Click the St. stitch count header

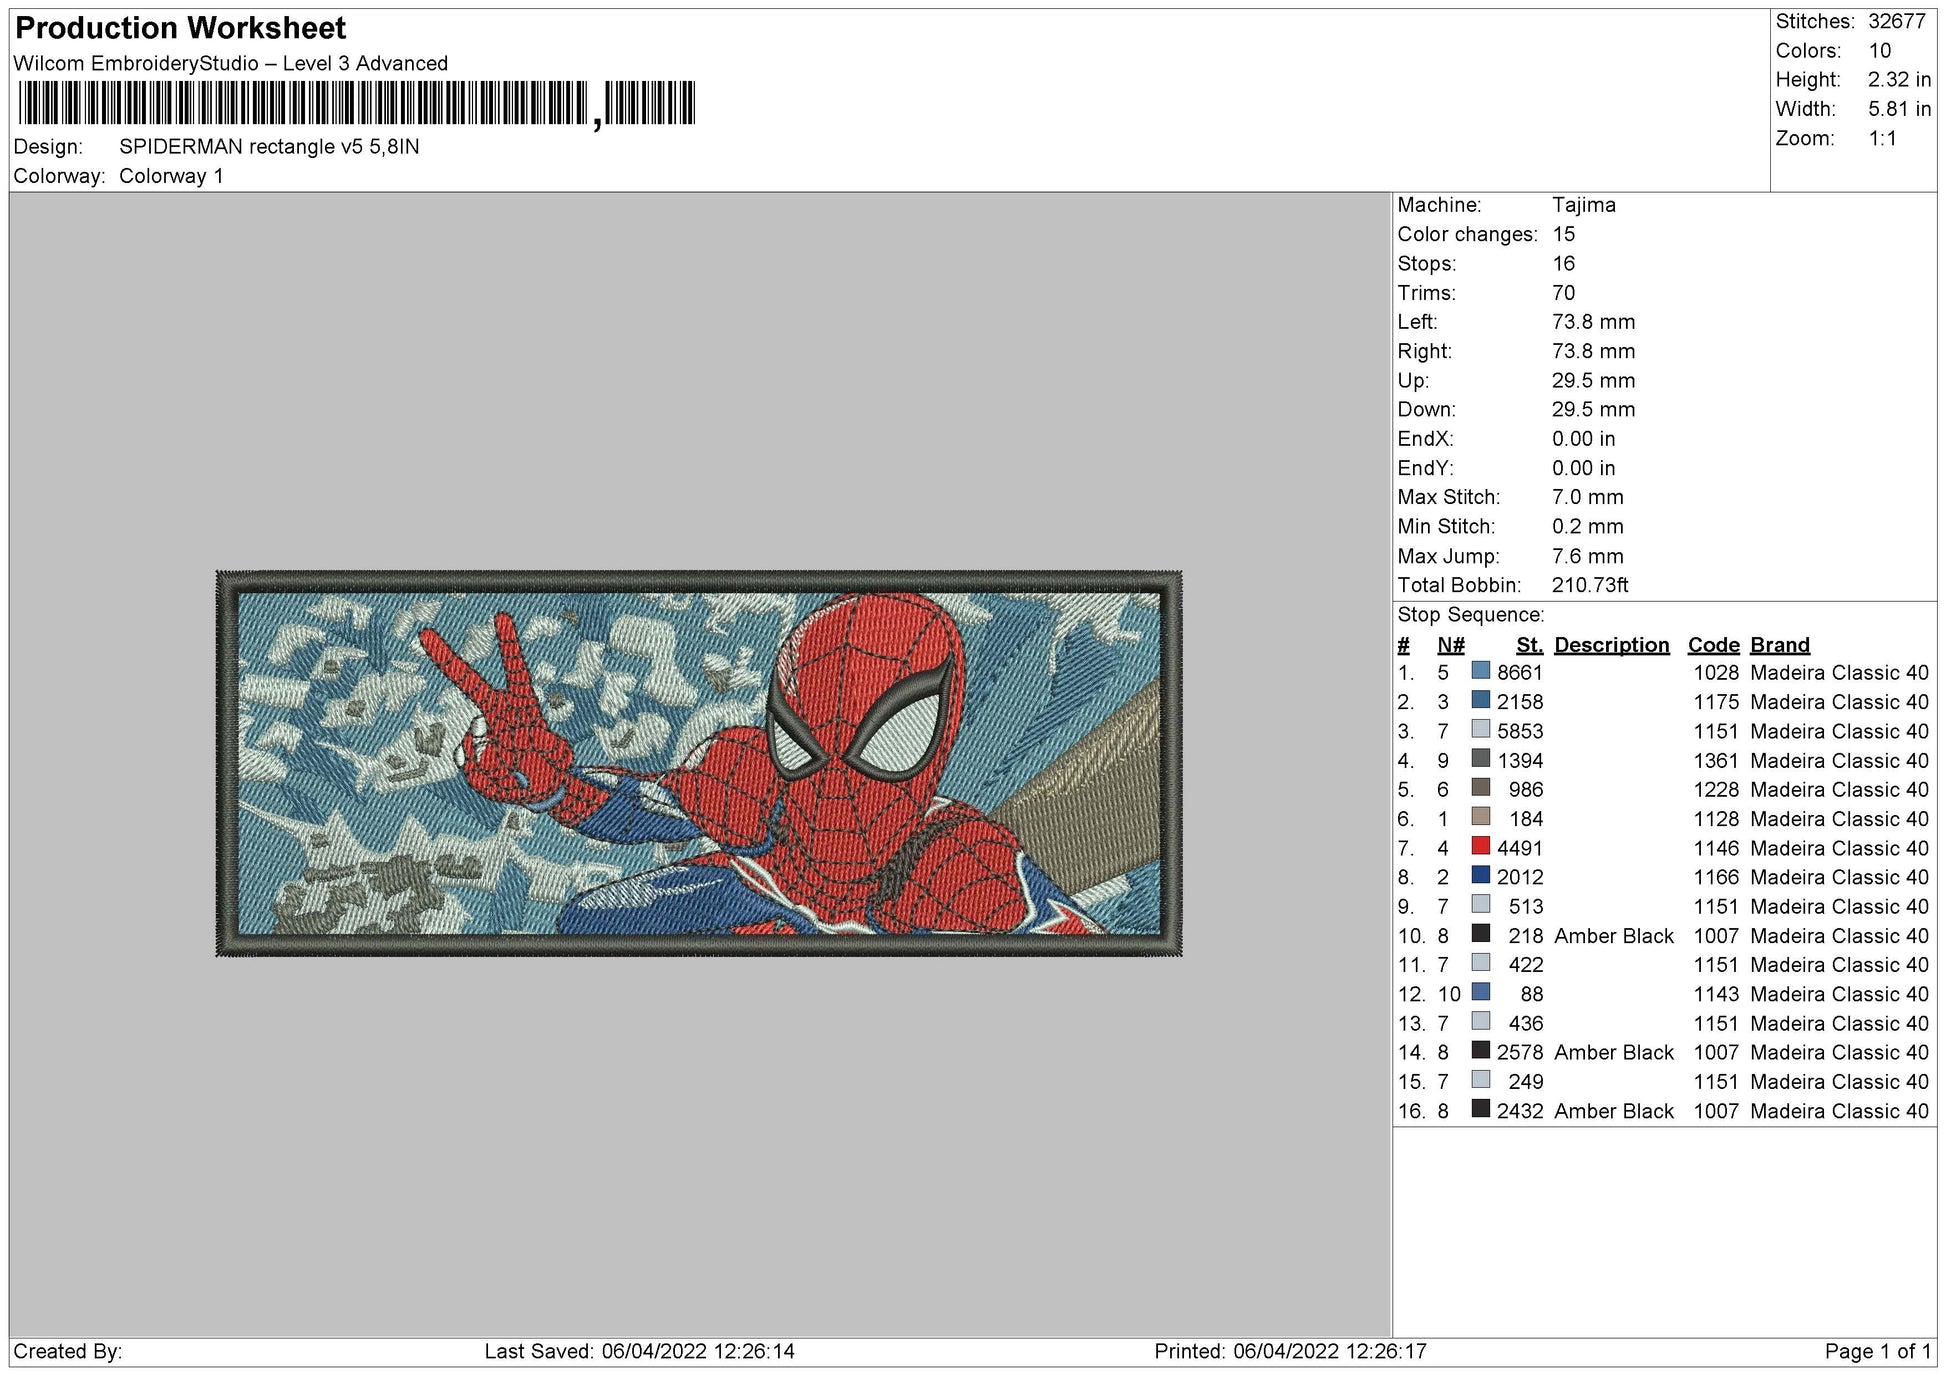click(1529, 645)
